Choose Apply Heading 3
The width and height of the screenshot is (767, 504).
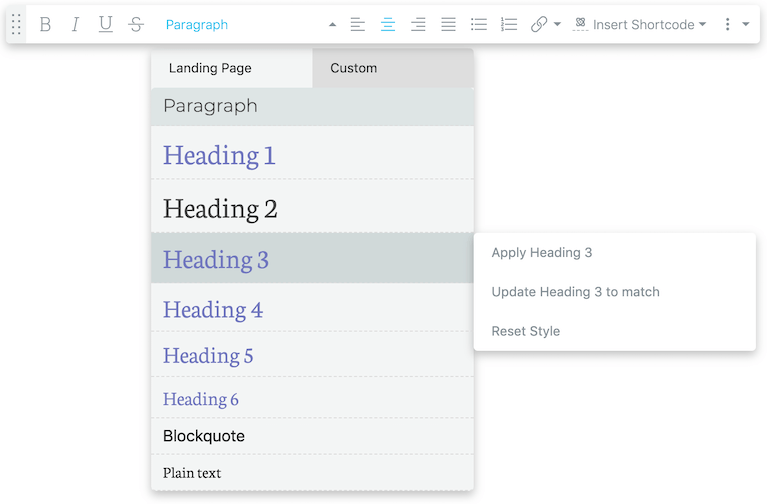(541, 252)
